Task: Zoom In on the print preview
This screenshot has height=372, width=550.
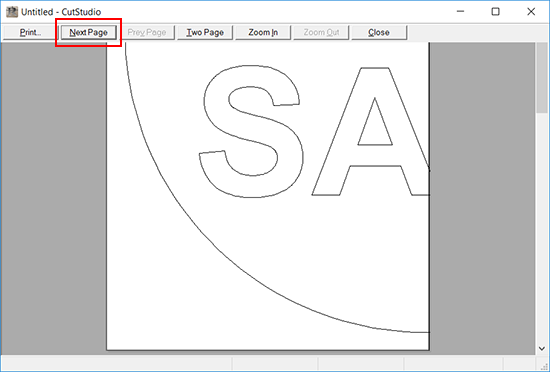Action: pyautogui.click(x=263, y=33)
